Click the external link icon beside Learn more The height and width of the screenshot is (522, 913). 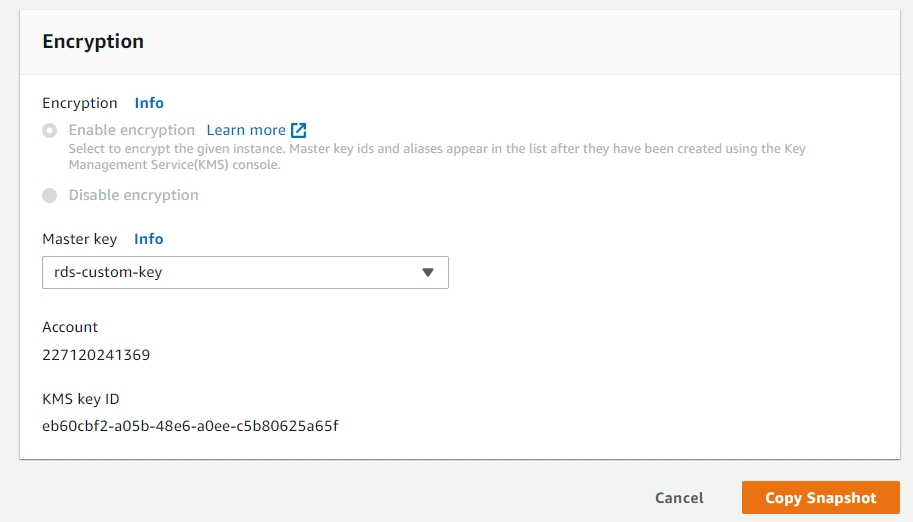coord(298,130)
